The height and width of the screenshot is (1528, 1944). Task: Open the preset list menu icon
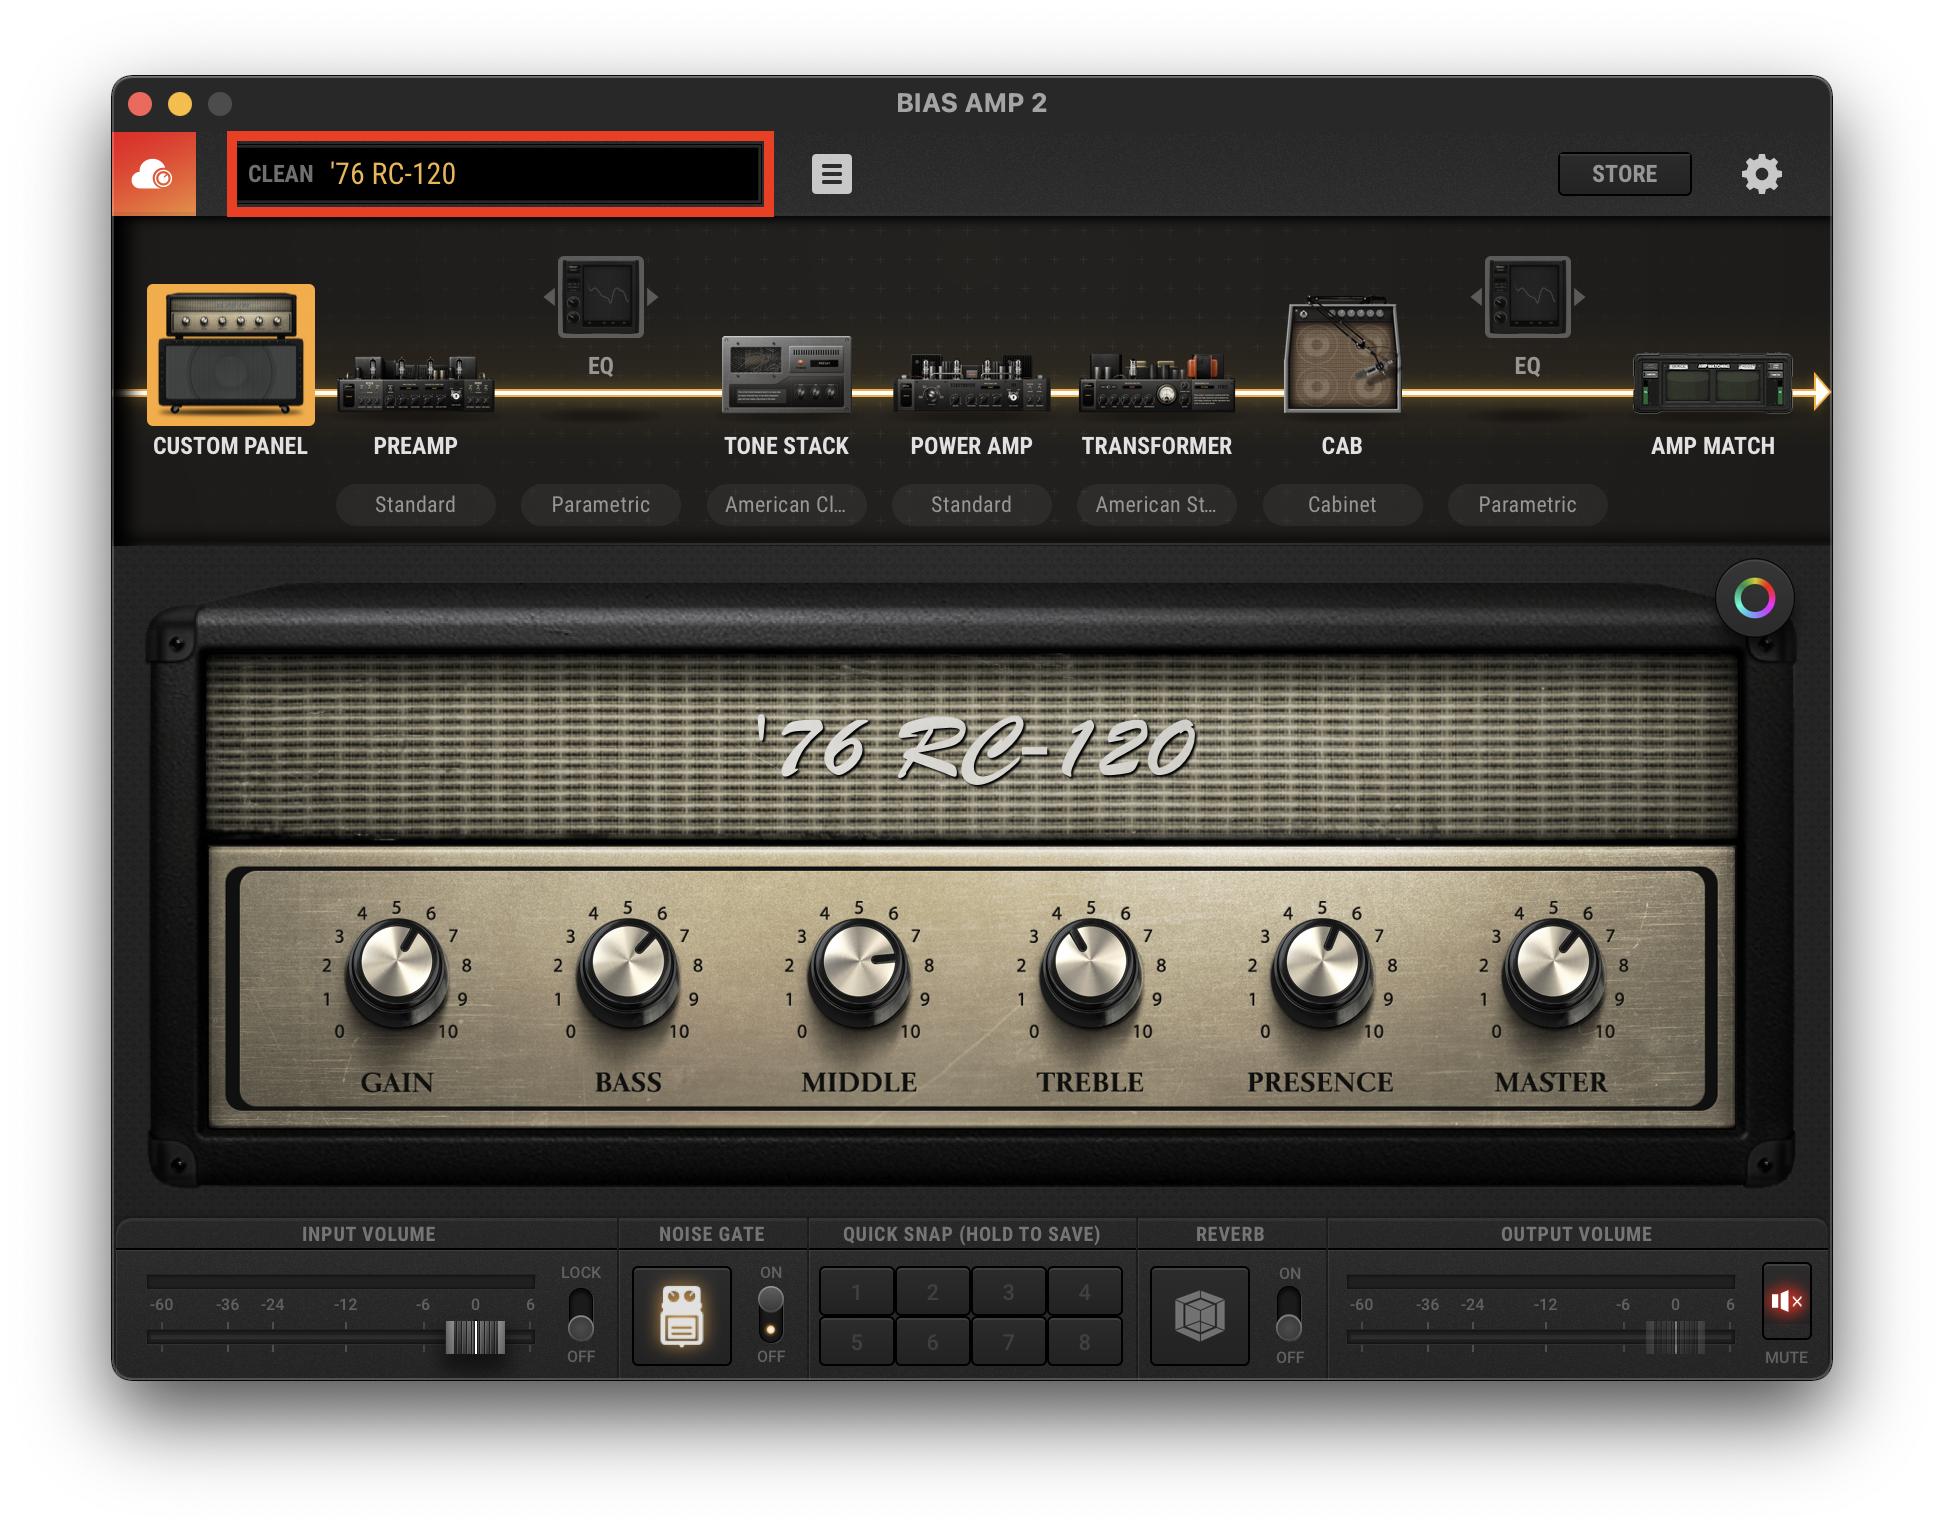point(831,174)
